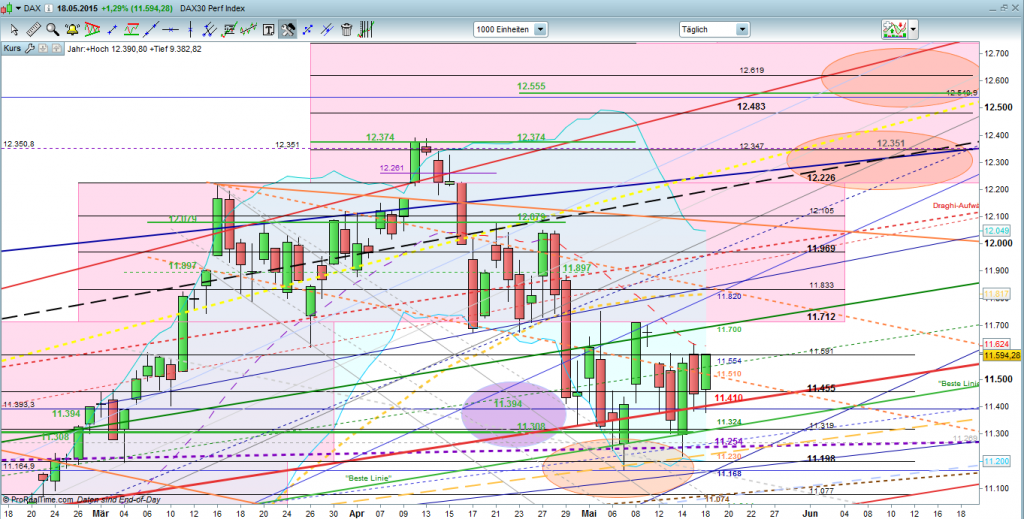
Task: Click the Jahr Hoch Tief info text
Action: (x=134, y=48)
